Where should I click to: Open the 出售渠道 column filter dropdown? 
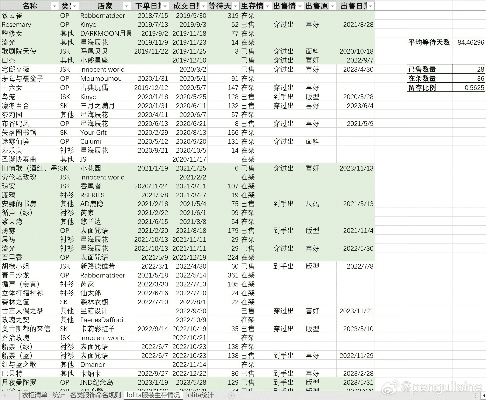tap(333, 6)
